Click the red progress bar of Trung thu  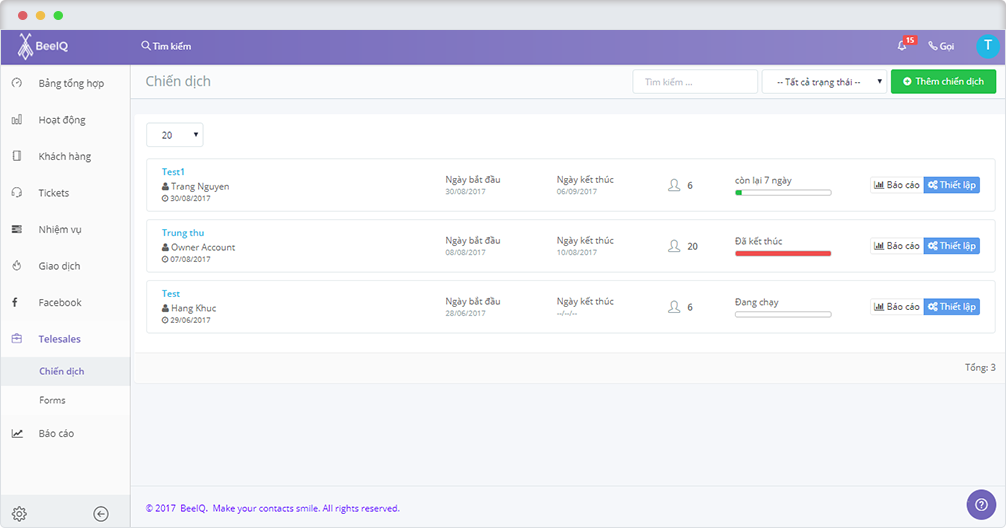coord(783,254)
